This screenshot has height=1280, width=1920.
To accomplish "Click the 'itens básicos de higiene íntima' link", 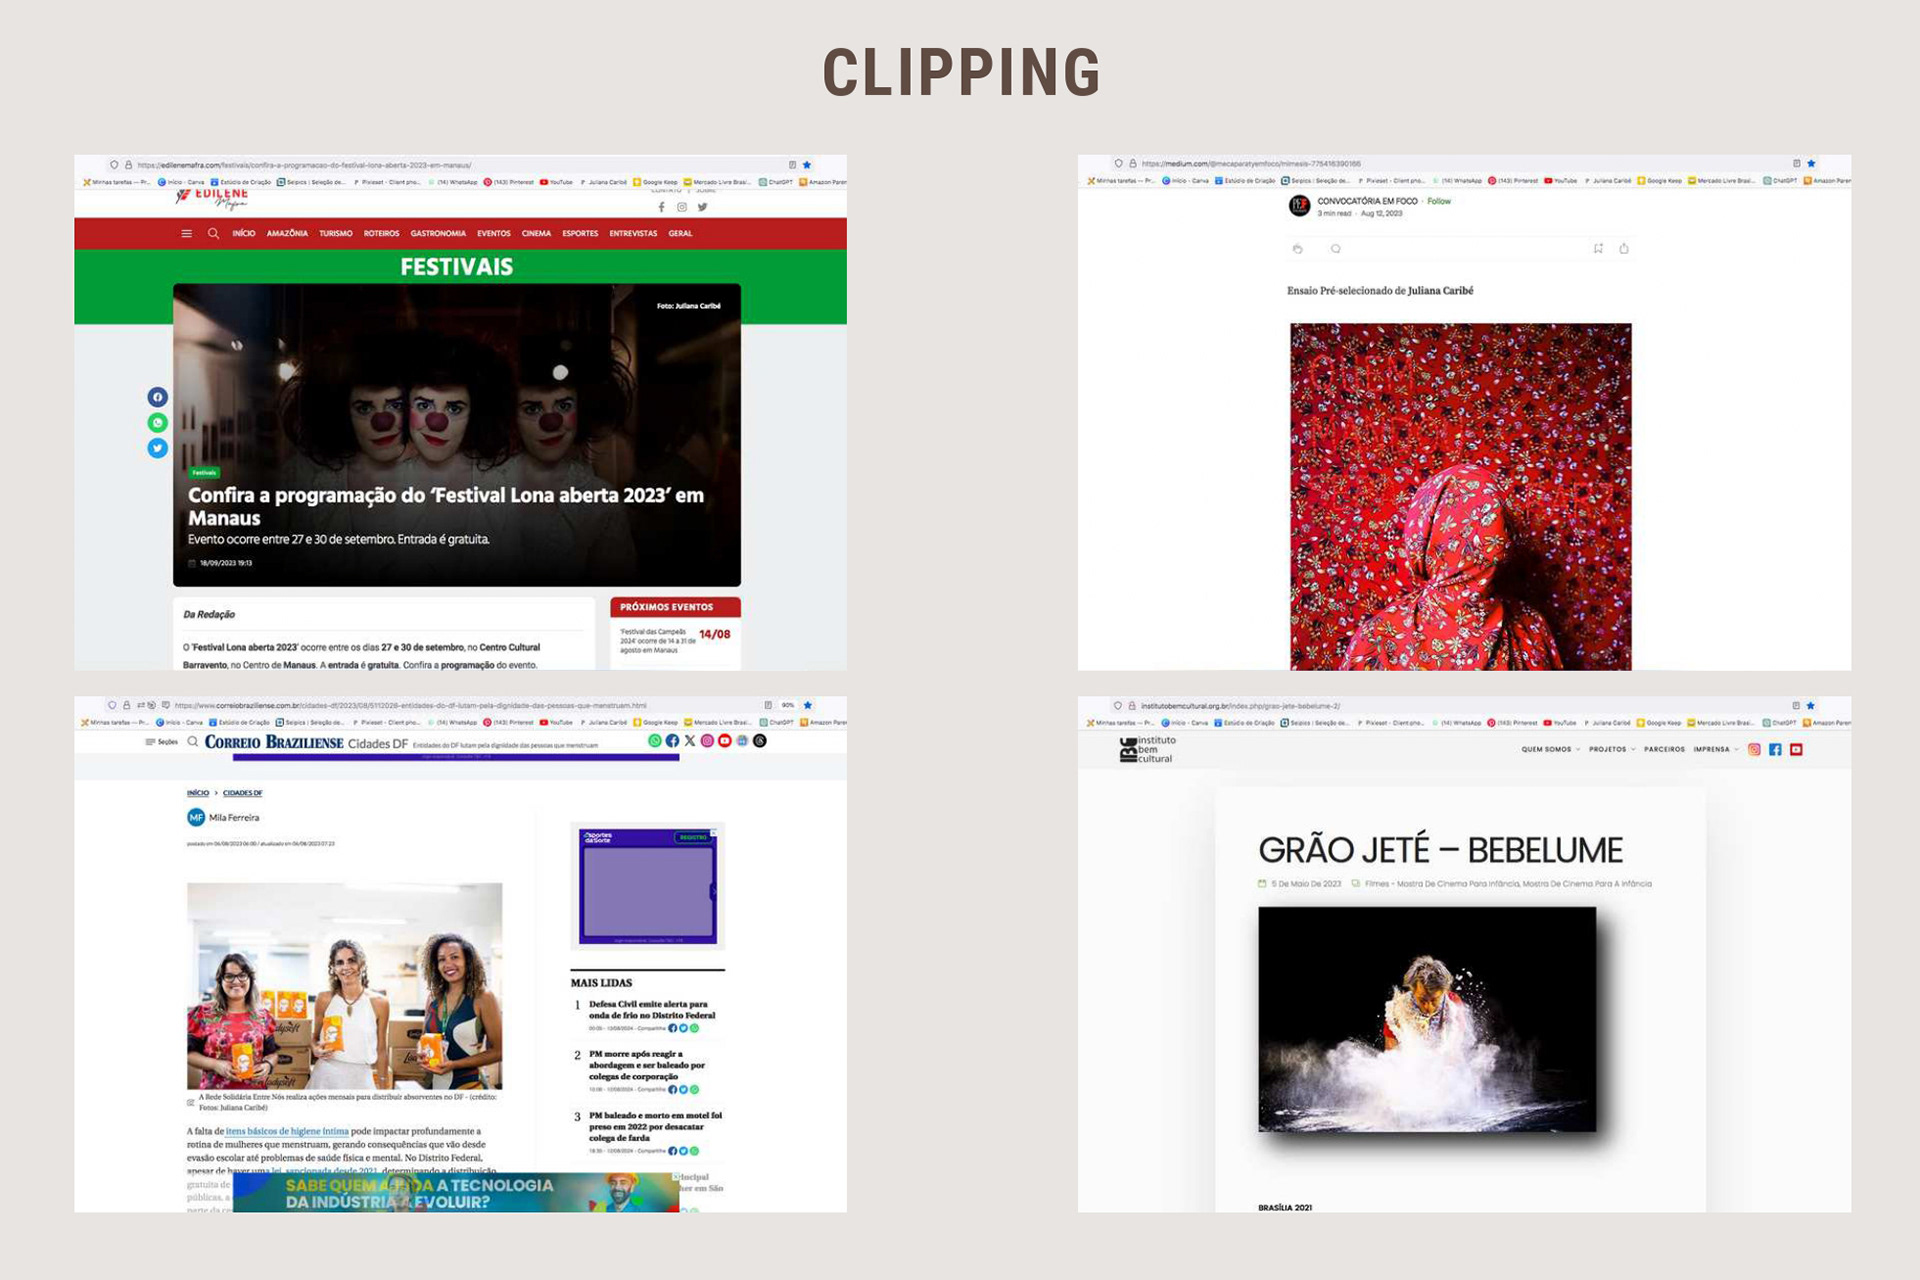I will 287,1131.
